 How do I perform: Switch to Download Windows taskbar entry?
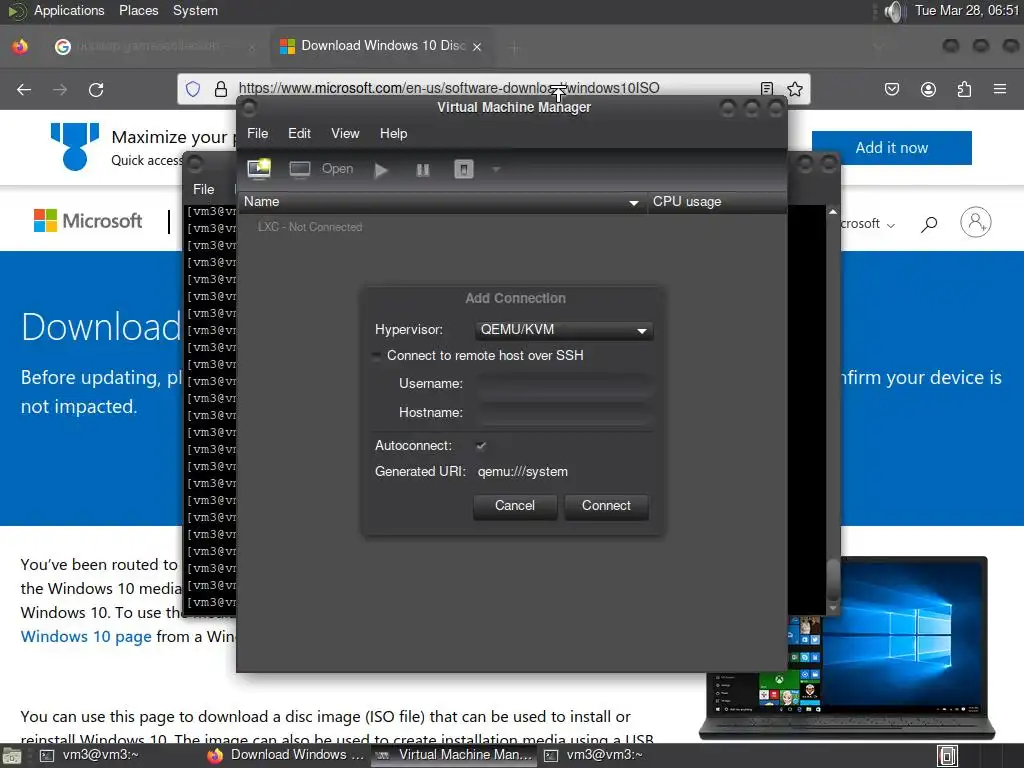[x=286, y=756]
